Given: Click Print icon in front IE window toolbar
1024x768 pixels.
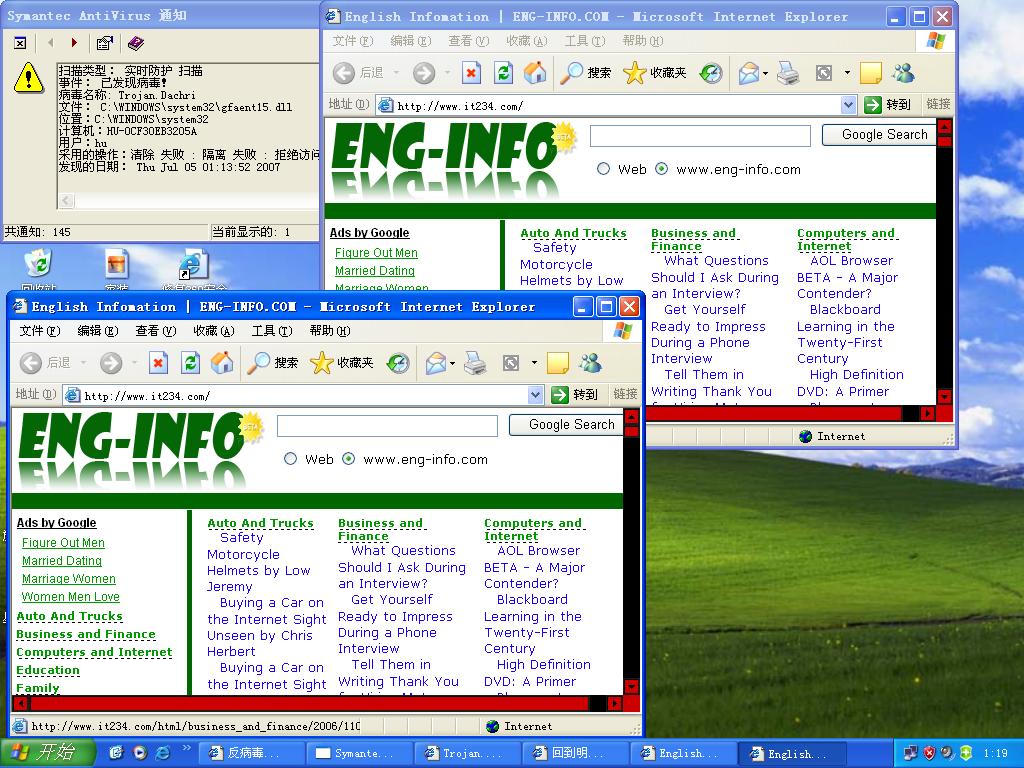Looking at the screenshot, I should 475,362.
